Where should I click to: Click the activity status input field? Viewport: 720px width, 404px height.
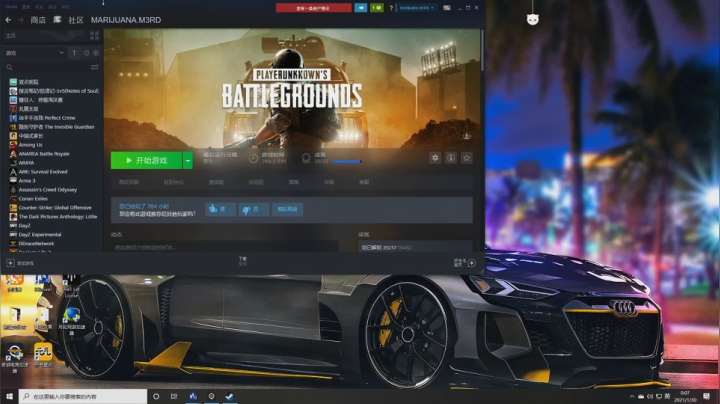click(225, 247)
